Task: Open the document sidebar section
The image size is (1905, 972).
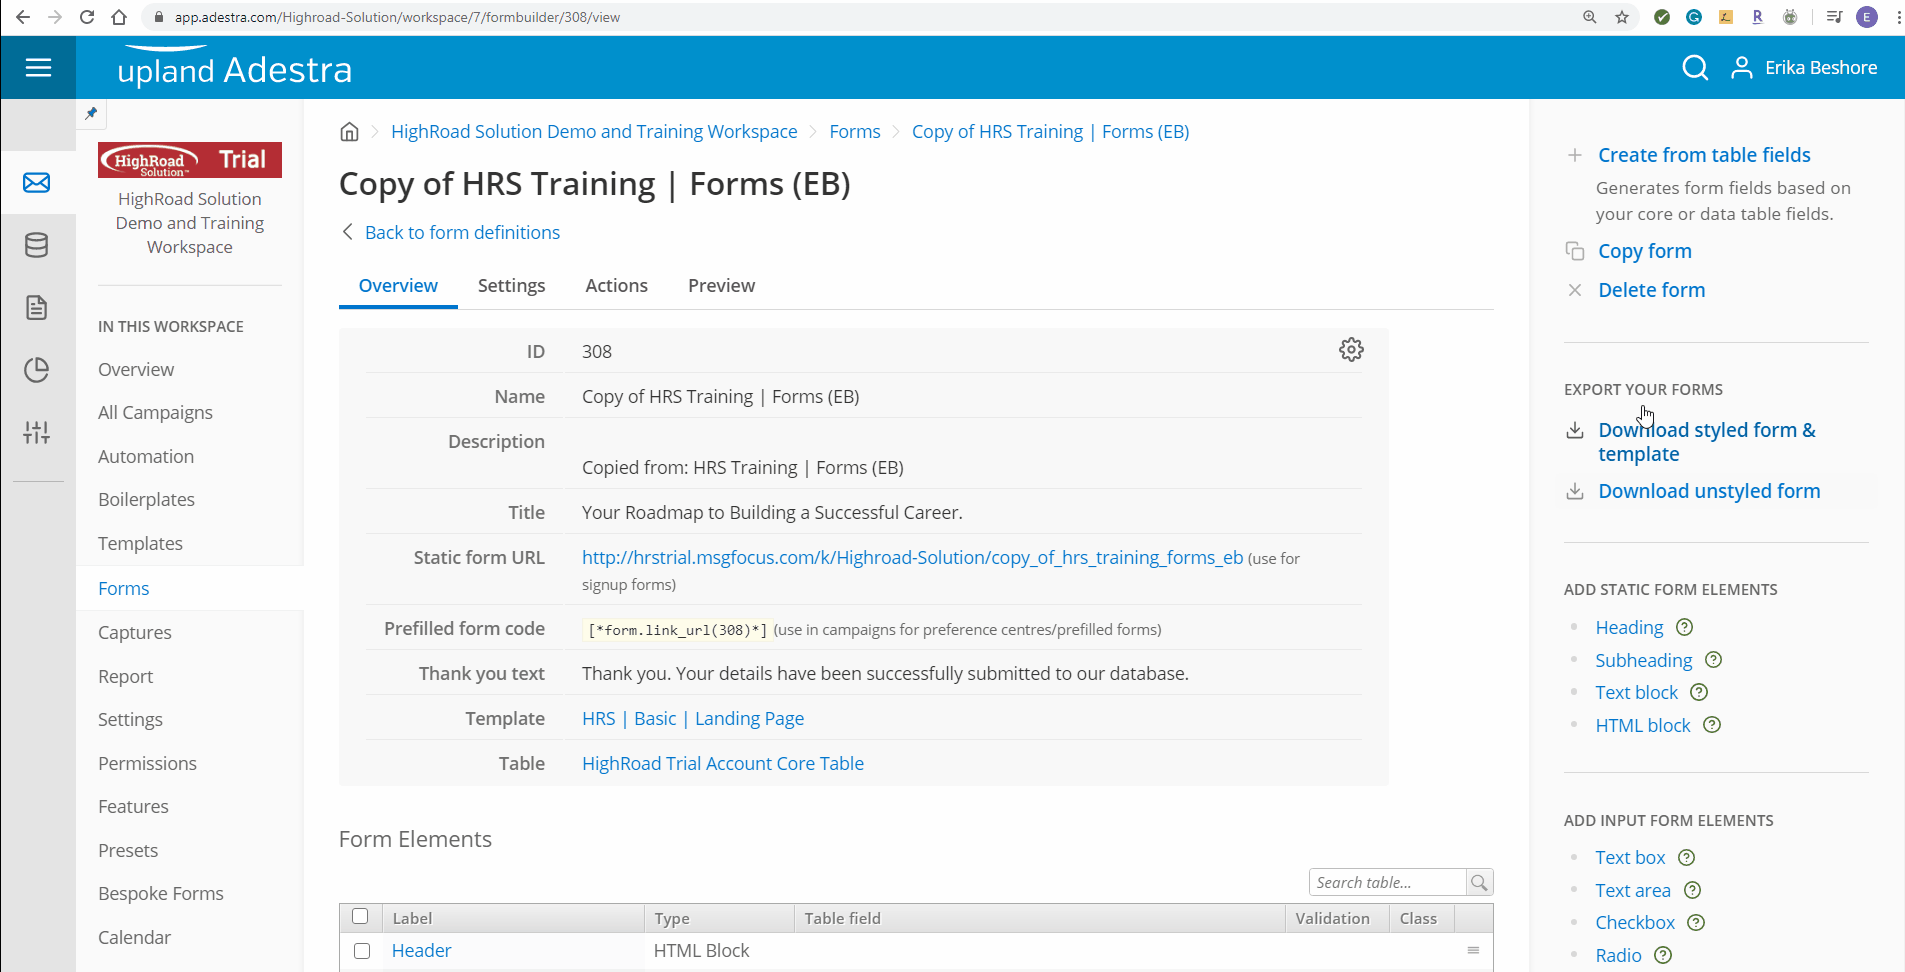Action: (x=37, y=307)
